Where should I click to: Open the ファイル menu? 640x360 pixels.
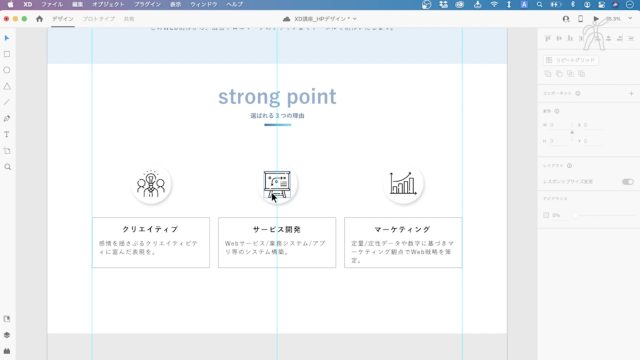52,4
